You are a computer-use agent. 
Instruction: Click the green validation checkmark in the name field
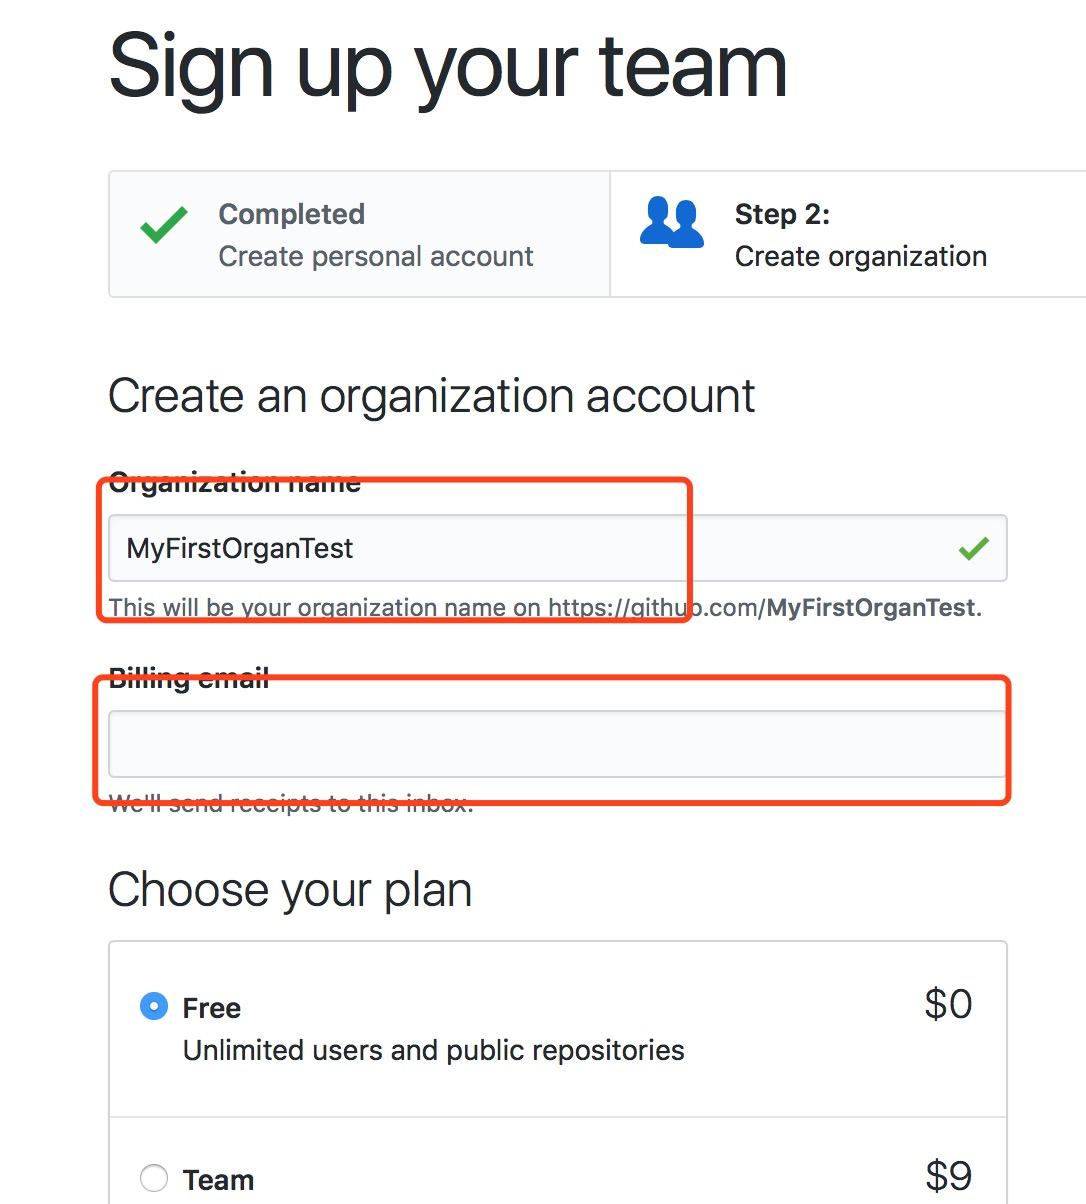(x=973, y=548)
